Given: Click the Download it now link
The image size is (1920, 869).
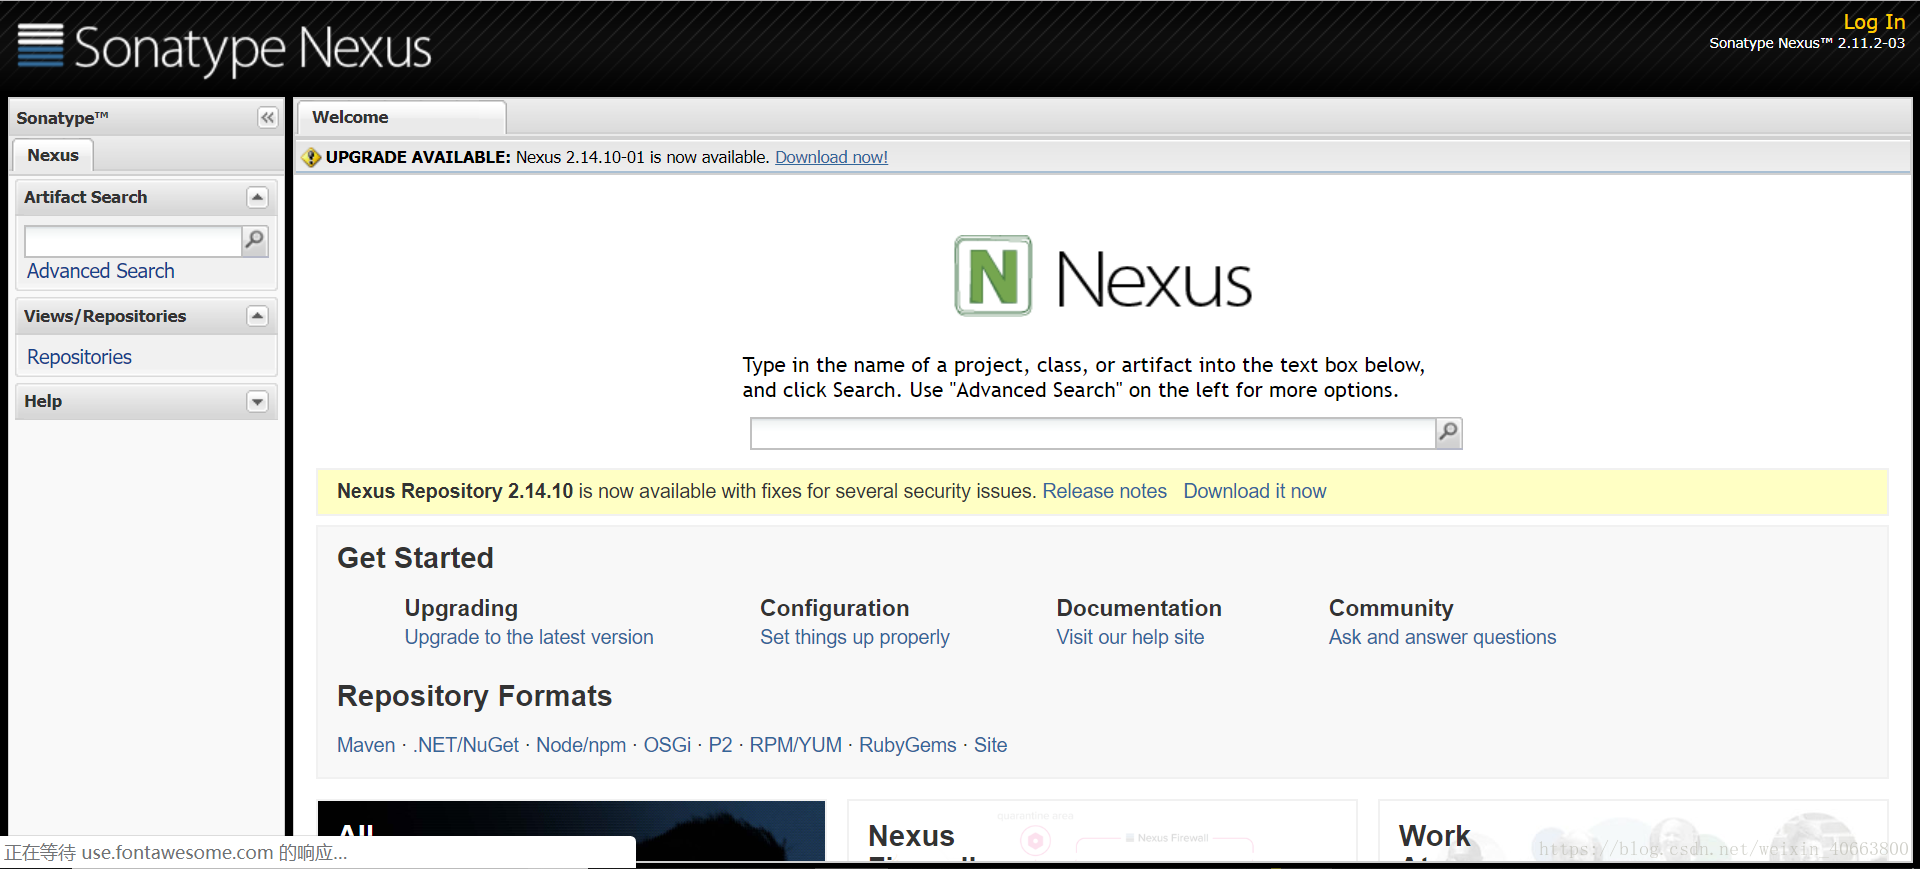Looking at the screenshot, I should [x=1255, y=491].
